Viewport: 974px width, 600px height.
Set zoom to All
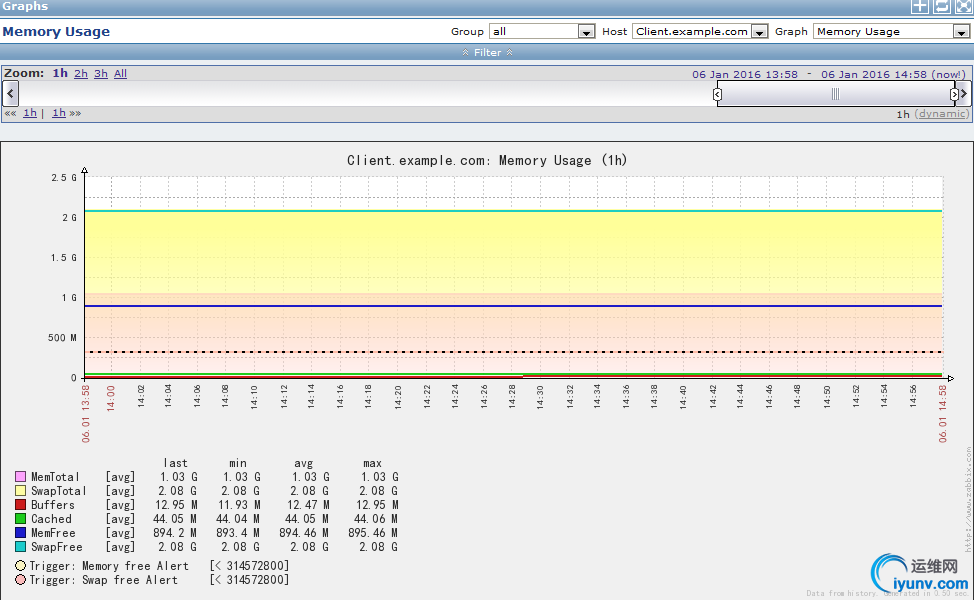click(x=120, y=74)
